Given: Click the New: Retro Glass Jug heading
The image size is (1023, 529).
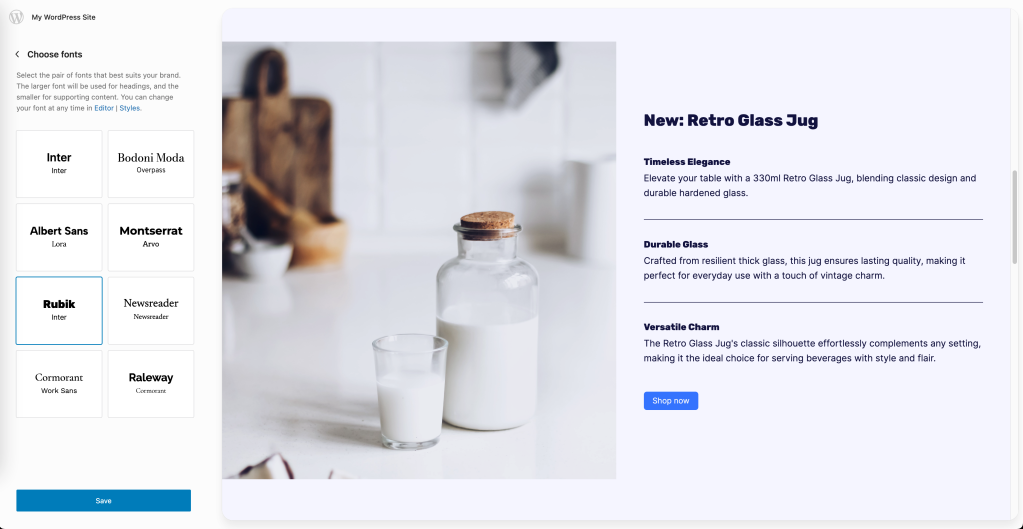Looking at the screenshot, I should 731,121.
